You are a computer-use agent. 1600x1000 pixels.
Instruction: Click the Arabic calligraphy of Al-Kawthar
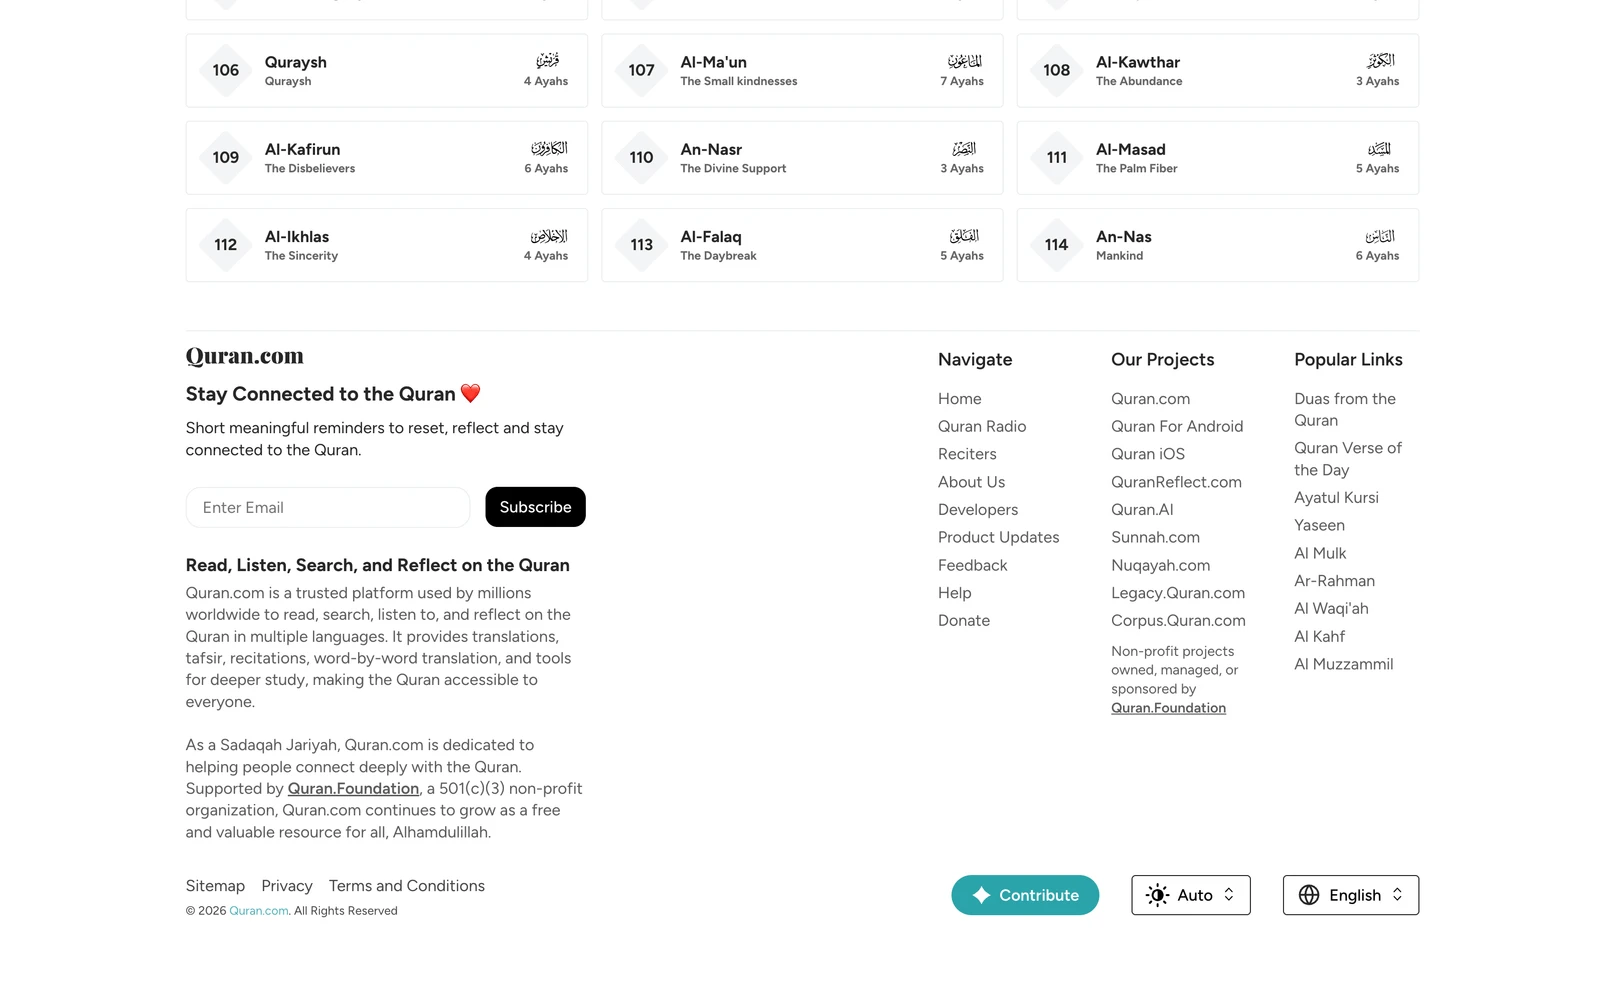pyautogui.click(x=1381, y=61)
